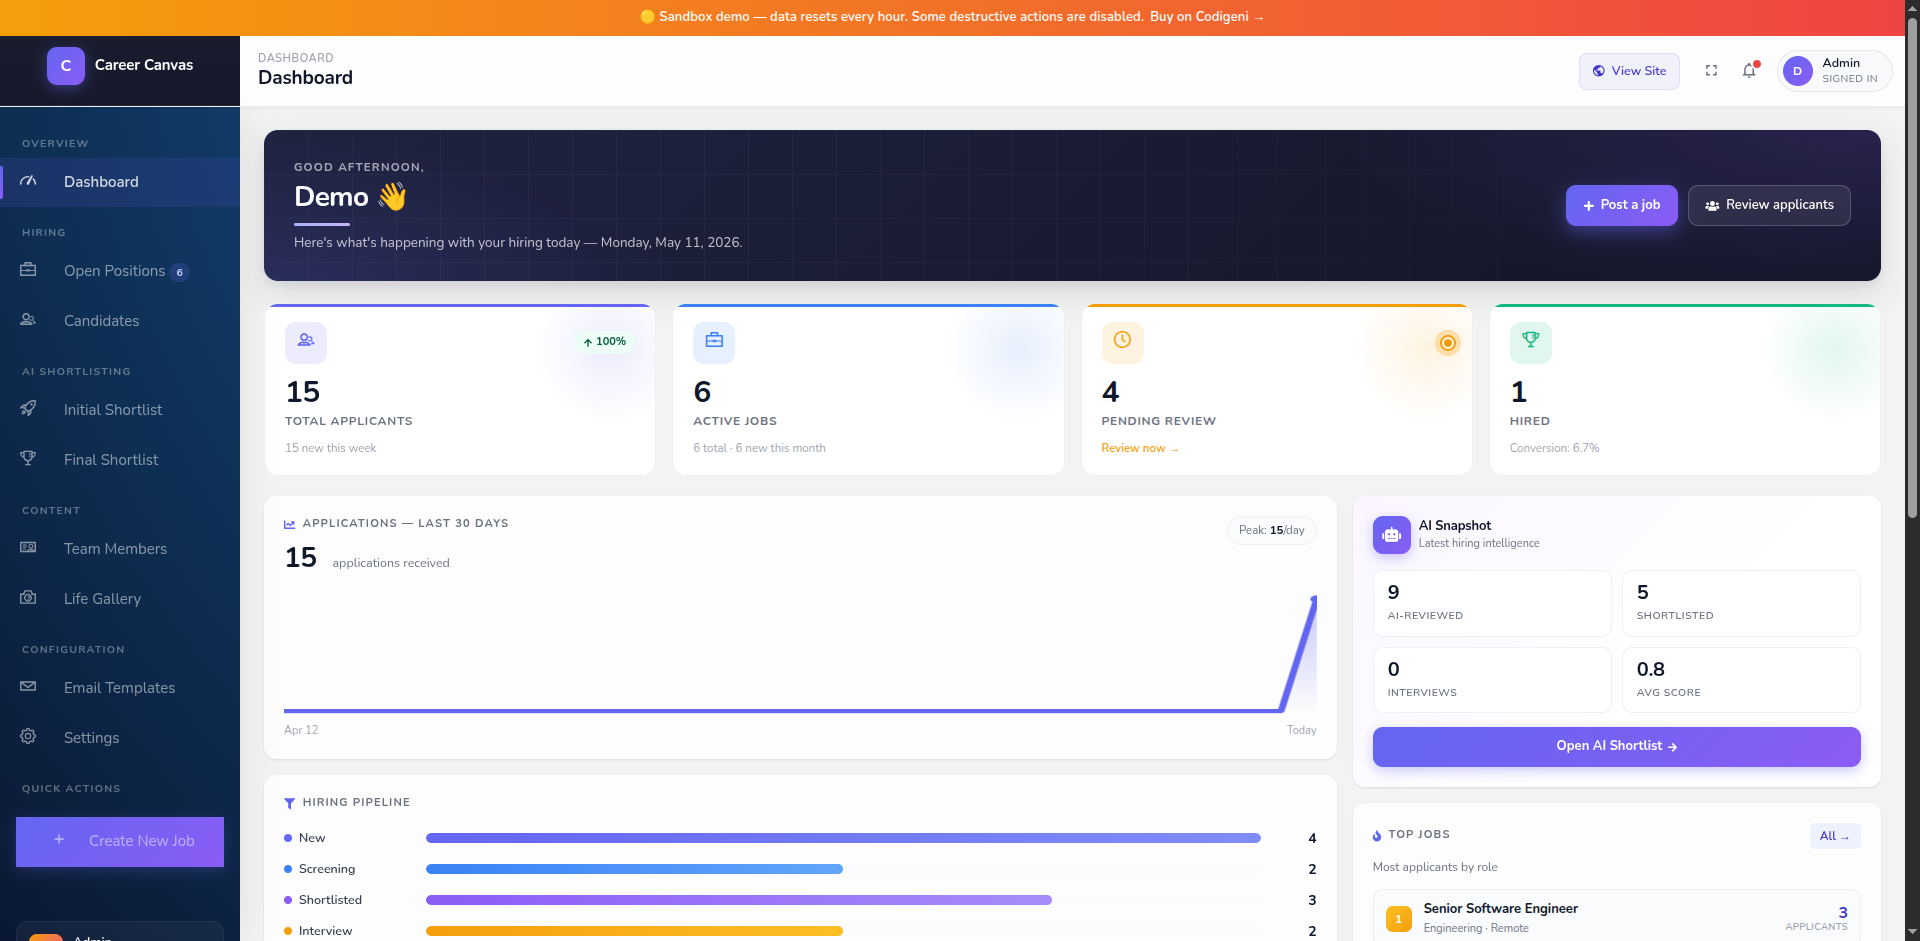Click the Review applicants button

pos(1769,205)
